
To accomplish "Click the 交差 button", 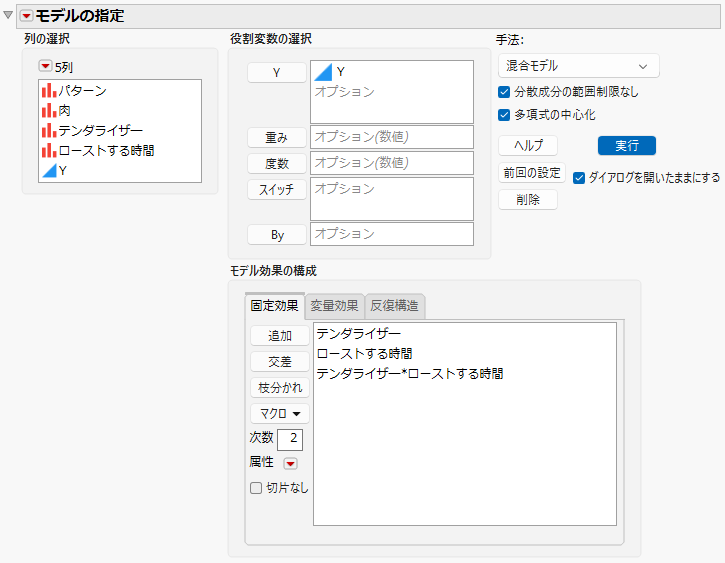I will (280, 361).
